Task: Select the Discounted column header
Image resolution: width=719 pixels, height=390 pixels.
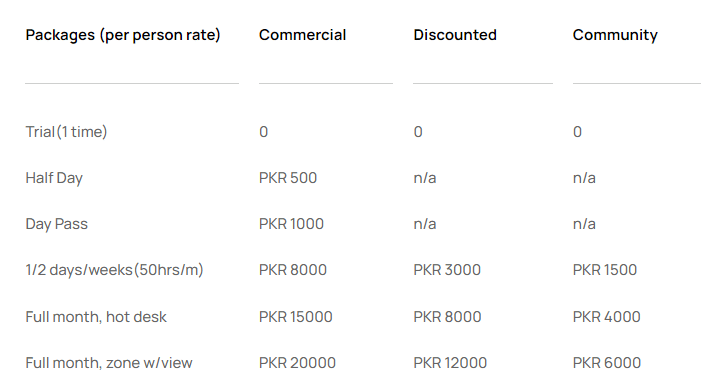Action: pos(455,35)
